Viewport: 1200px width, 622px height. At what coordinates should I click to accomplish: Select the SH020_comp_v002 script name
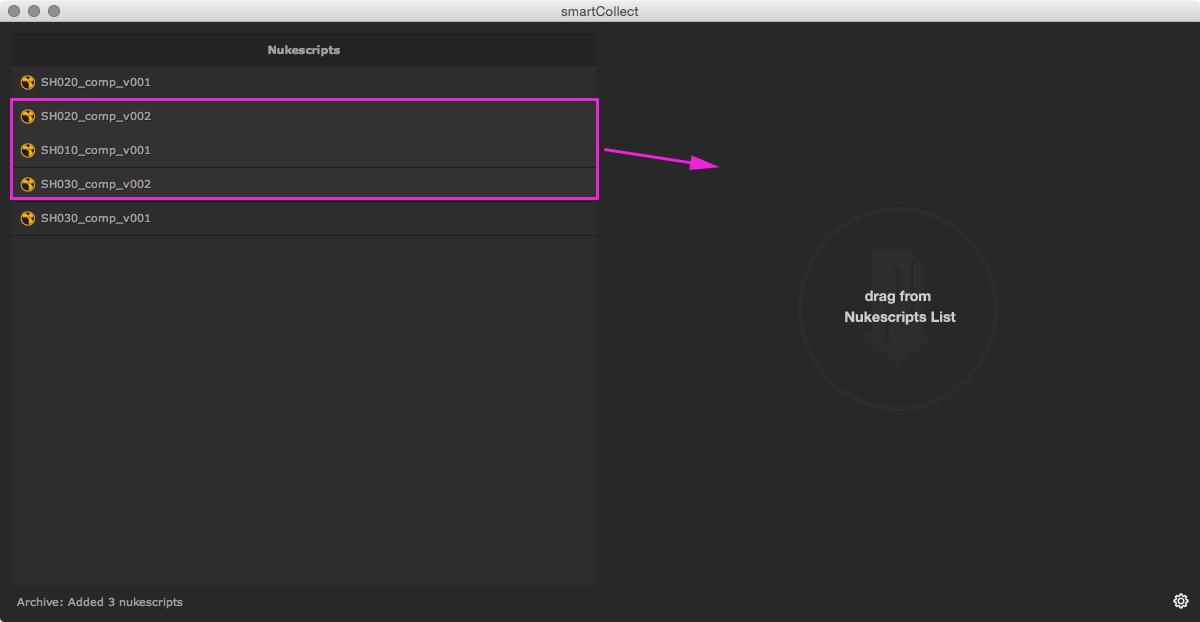point(96,116)
